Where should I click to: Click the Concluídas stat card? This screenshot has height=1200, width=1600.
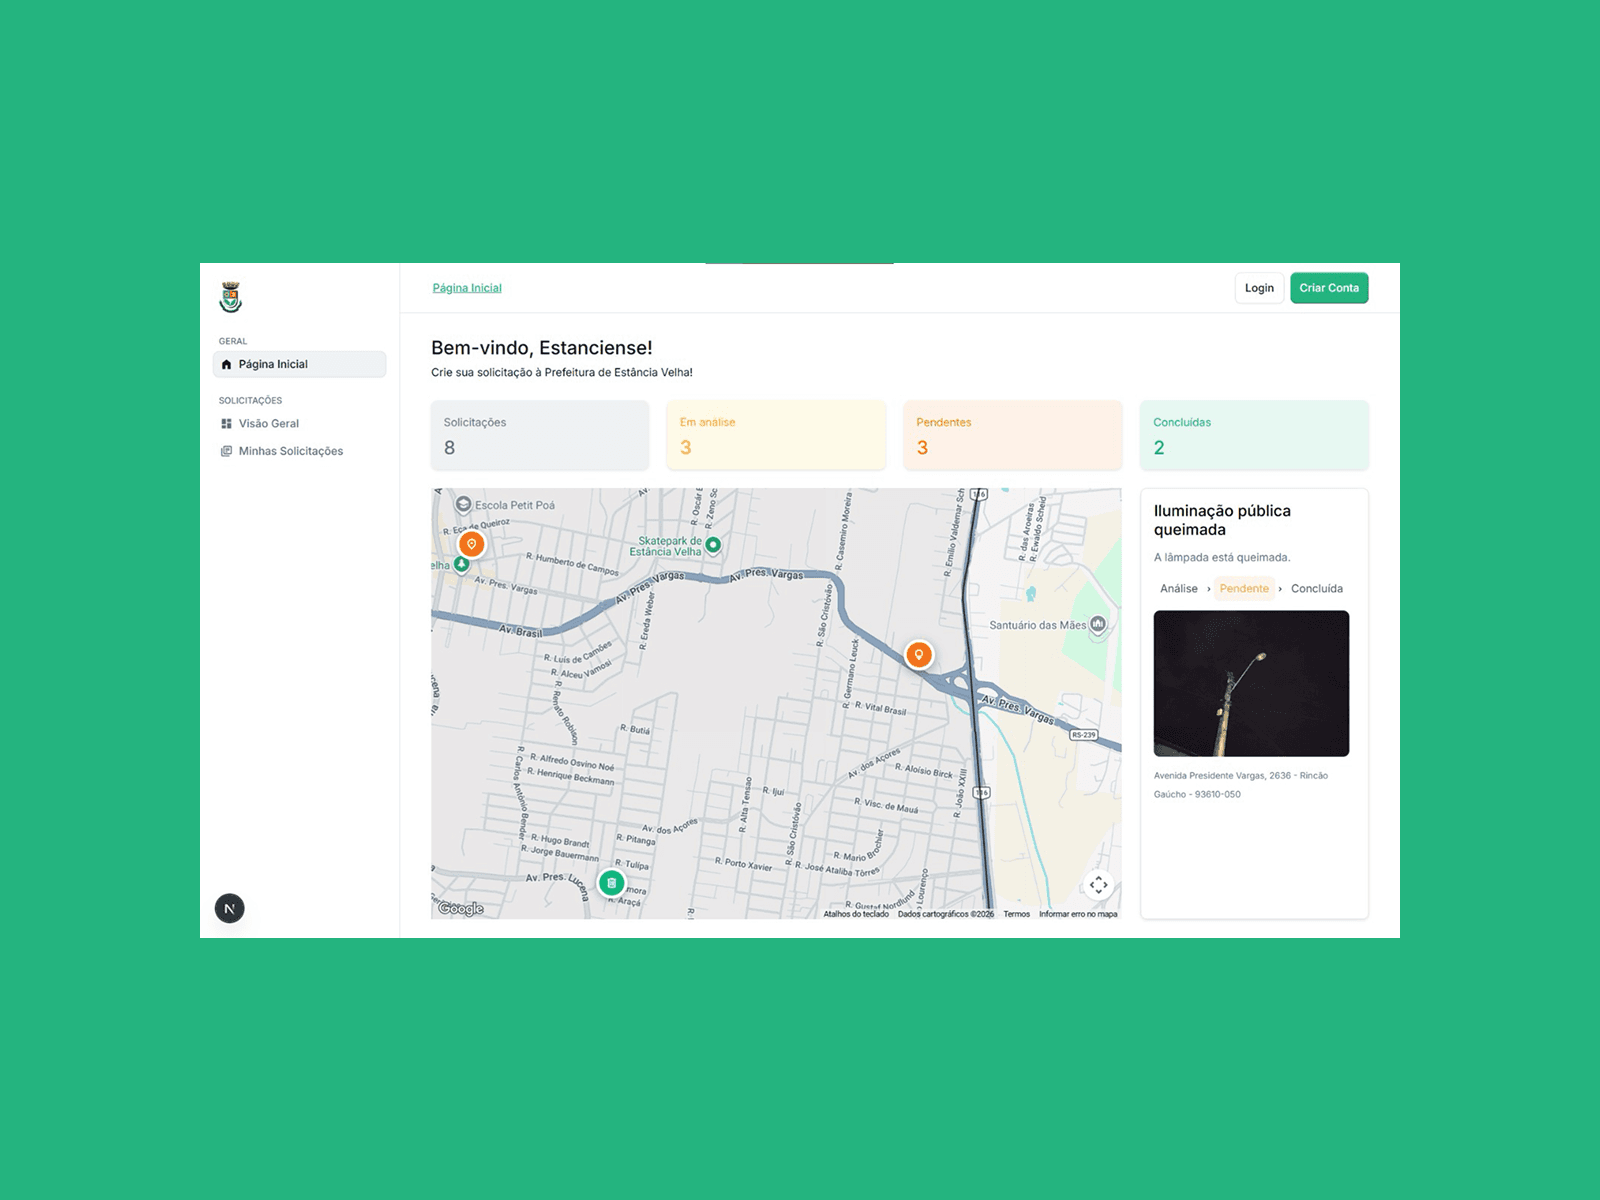1254,435
